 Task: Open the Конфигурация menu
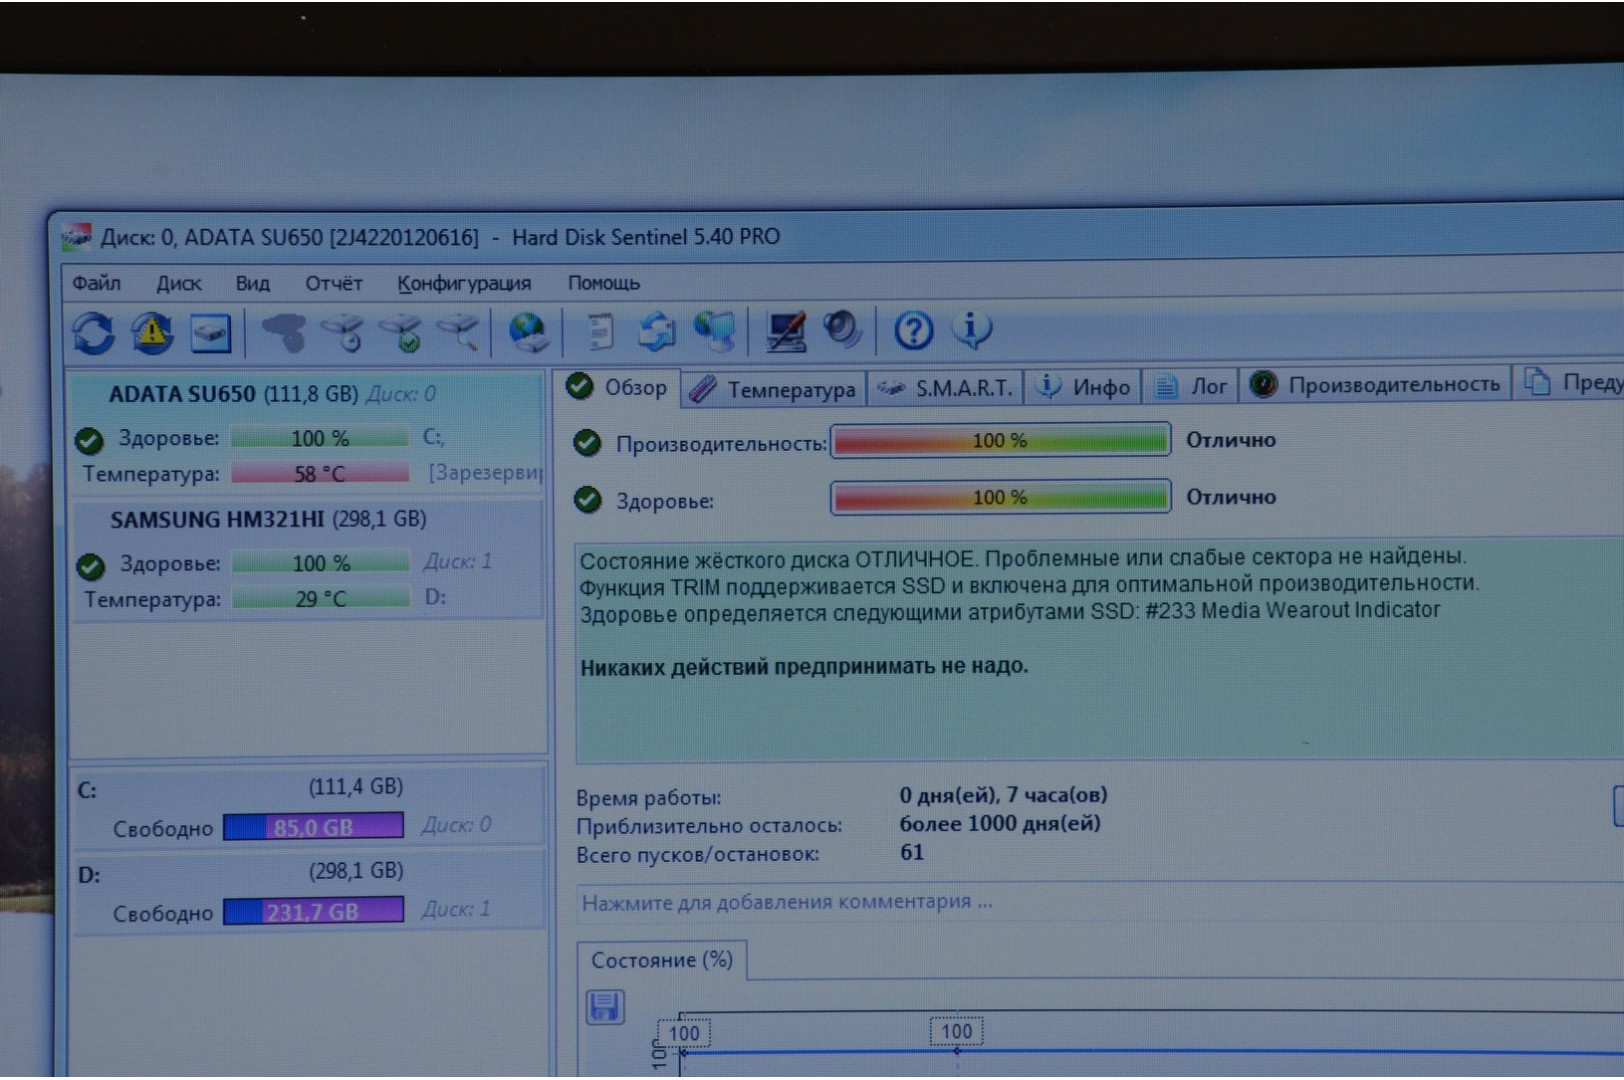point(464,283)
